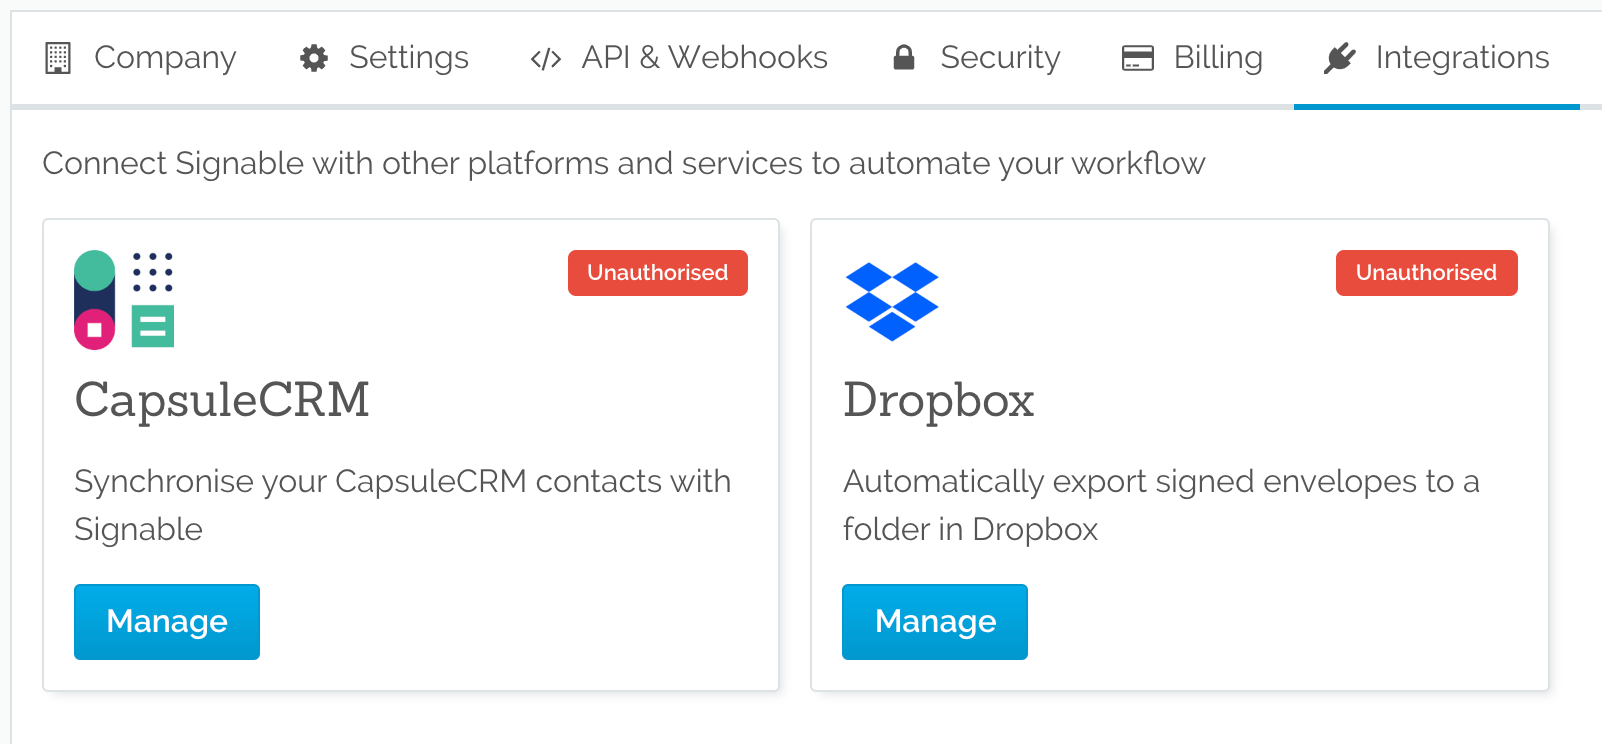Click the gear icon beside Settings
This screenshot has height=744, width=1602.
(x=314, y=58)
